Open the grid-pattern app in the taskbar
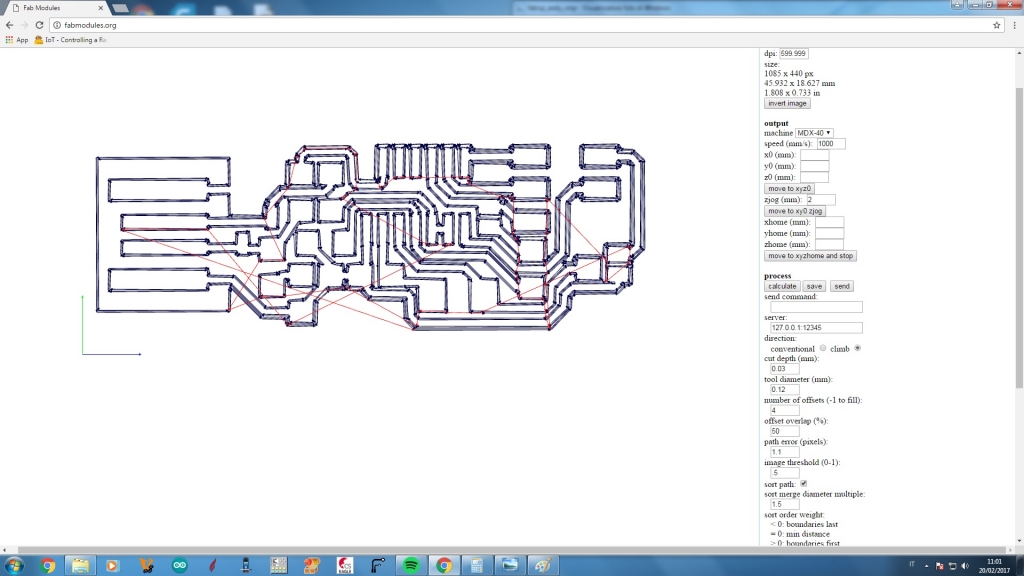1024x576 pixels. tap(278, 565)
